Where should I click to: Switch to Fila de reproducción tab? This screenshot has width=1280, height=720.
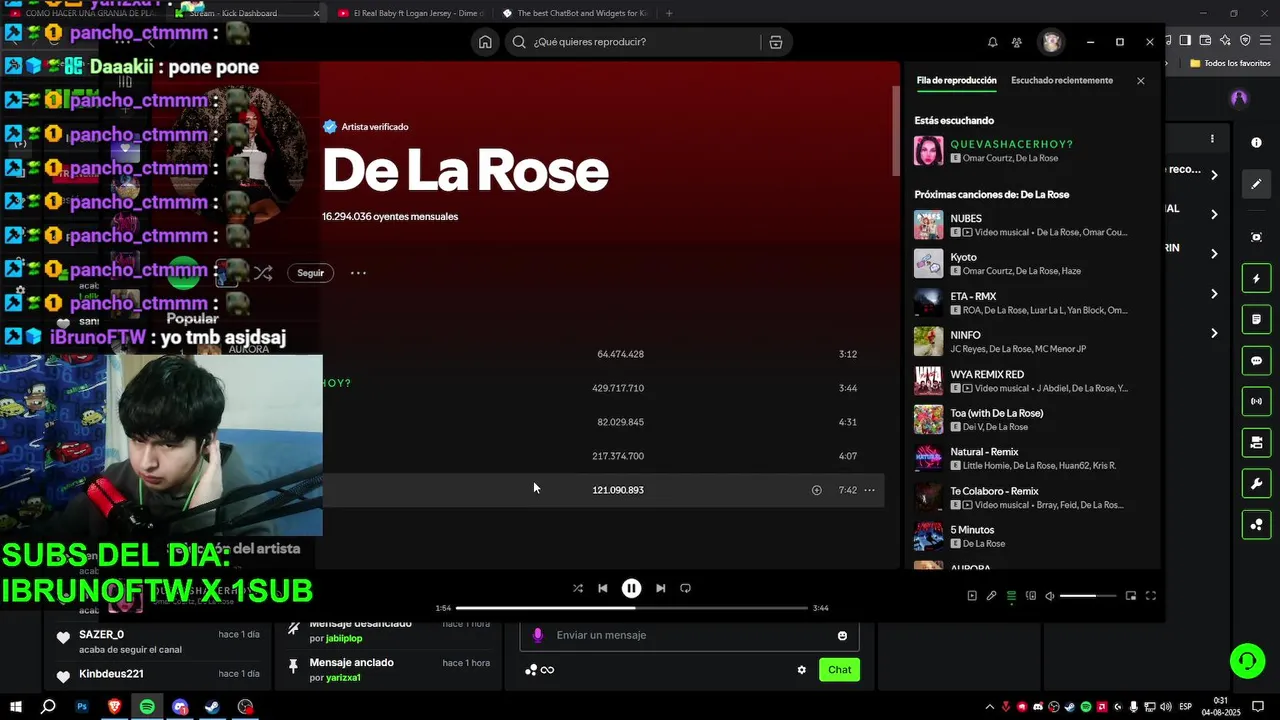click(956, 80)
